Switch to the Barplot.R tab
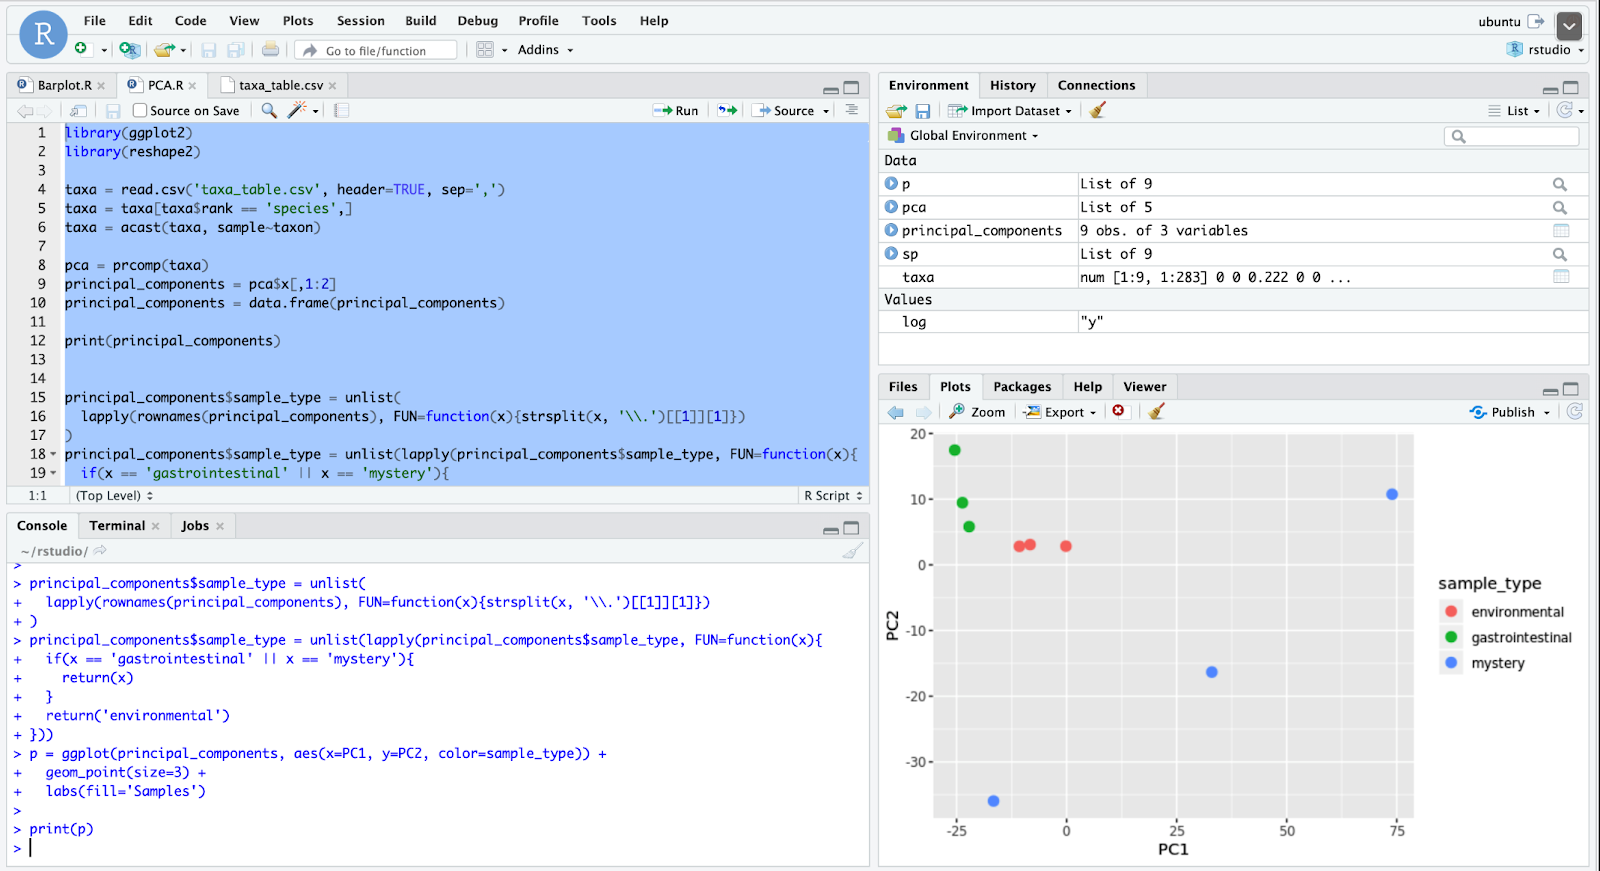Viewport: 1600px width, 871px height. point(63,85)
